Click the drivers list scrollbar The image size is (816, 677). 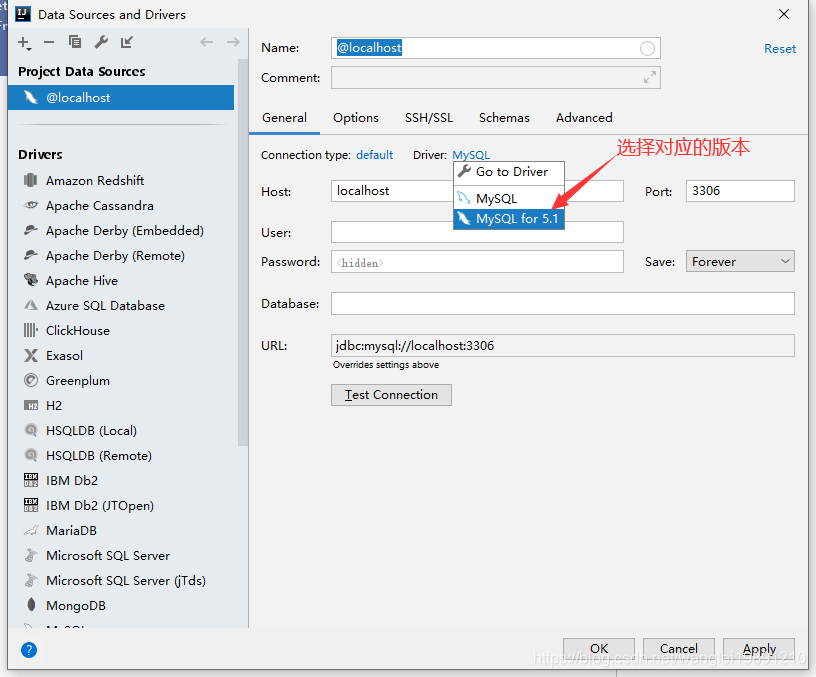(243, 253)
